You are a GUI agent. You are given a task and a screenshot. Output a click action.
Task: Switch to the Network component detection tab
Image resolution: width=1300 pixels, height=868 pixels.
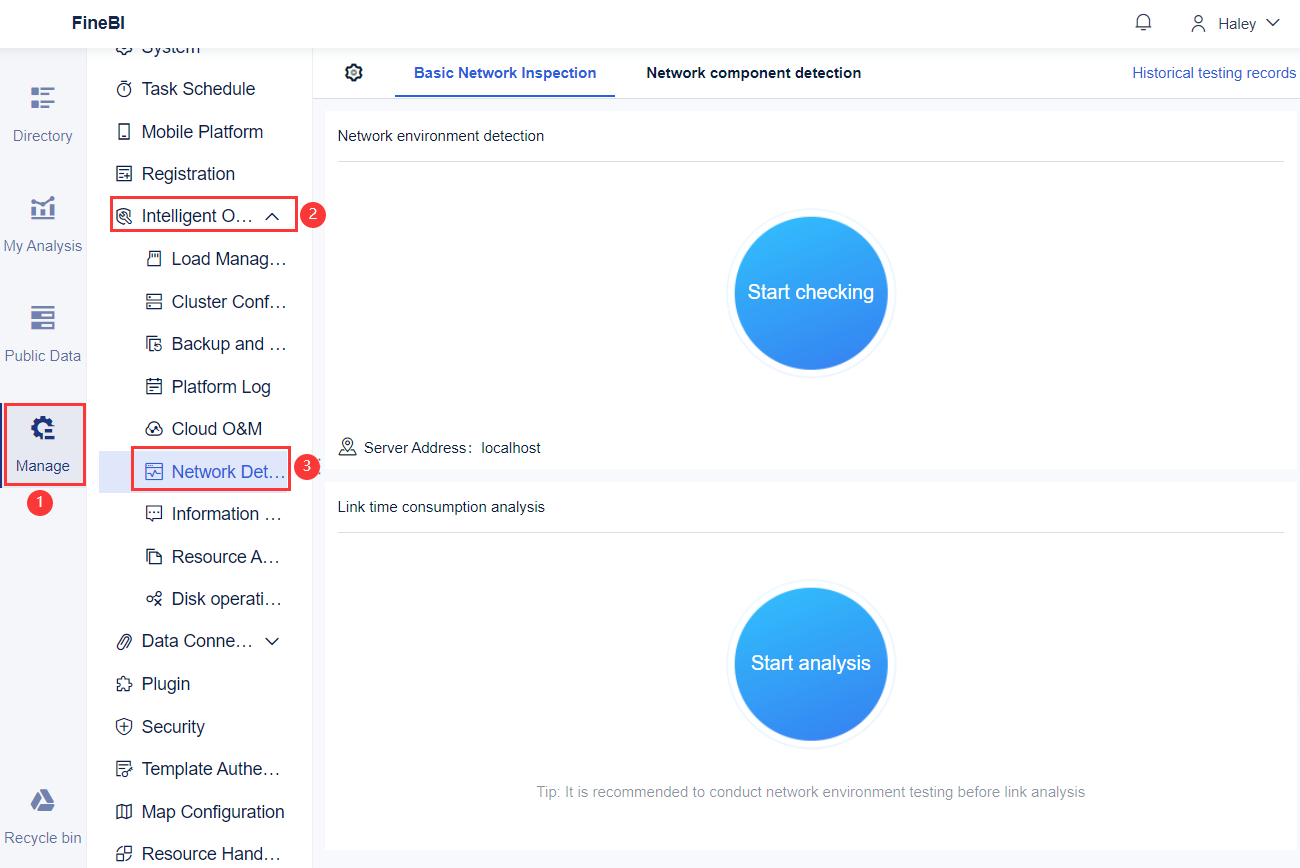pos(752,72)
